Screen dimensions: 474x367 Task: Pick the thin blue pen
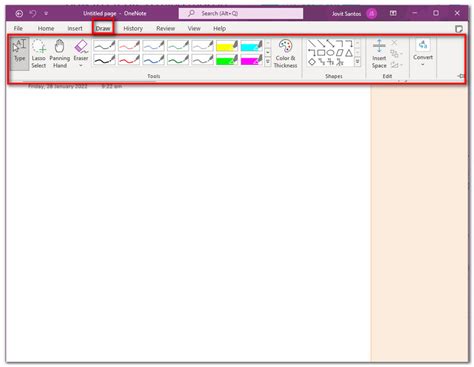[x=154, y=46]
